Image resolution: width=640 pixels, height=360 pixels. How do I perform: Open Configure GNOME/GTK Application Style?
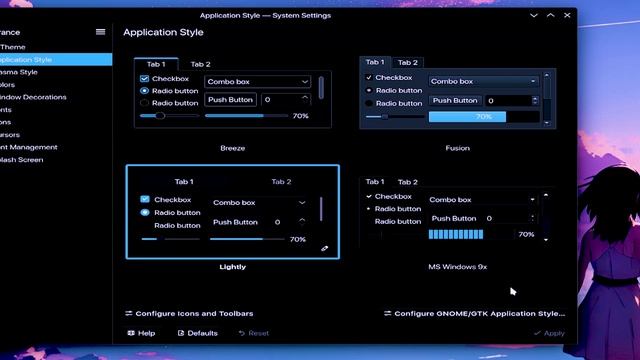pos(474,313)
